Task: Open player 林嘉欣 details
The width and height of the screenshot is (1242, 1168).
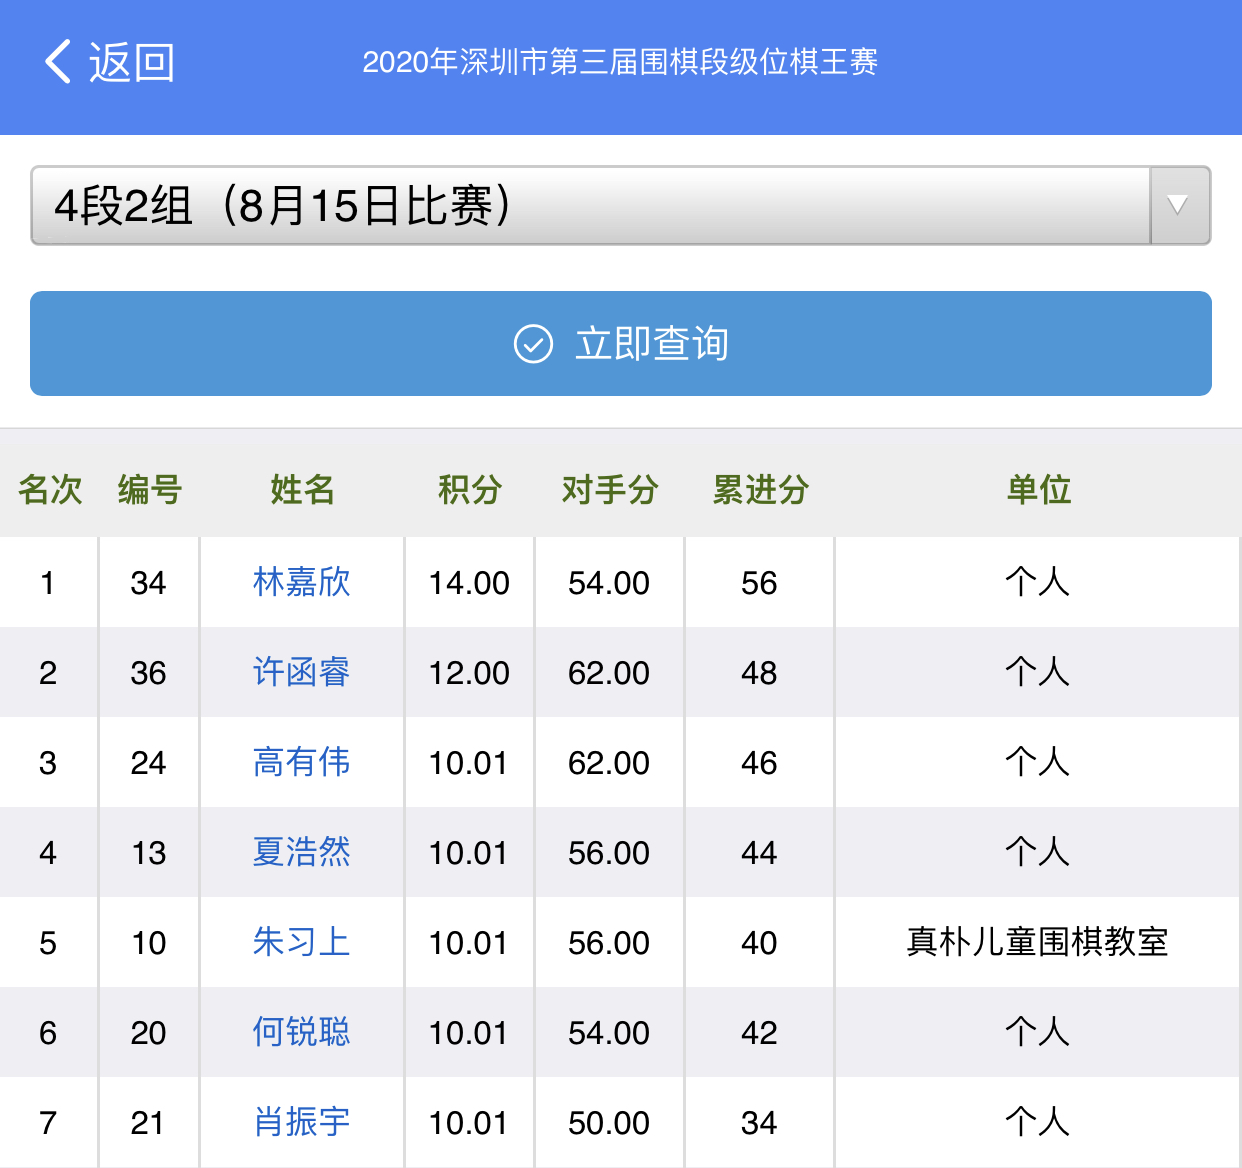Action: (301, 582)
